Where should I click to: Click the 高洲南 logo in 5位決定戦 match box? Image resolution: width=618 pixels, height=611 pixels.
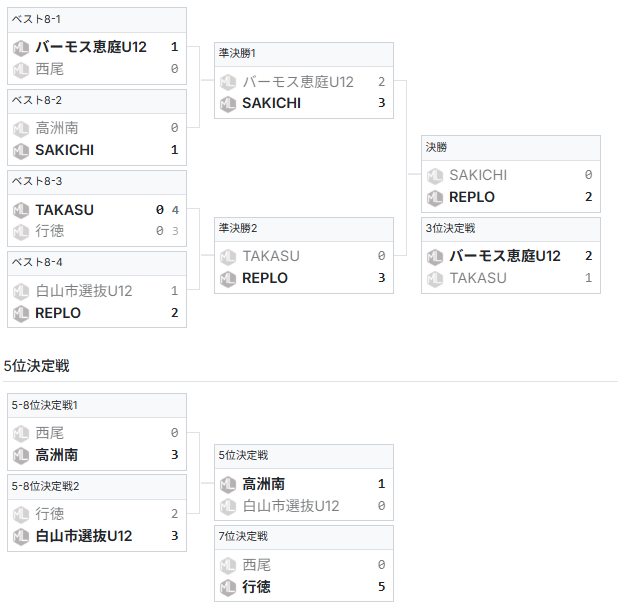tap(227, 484)
